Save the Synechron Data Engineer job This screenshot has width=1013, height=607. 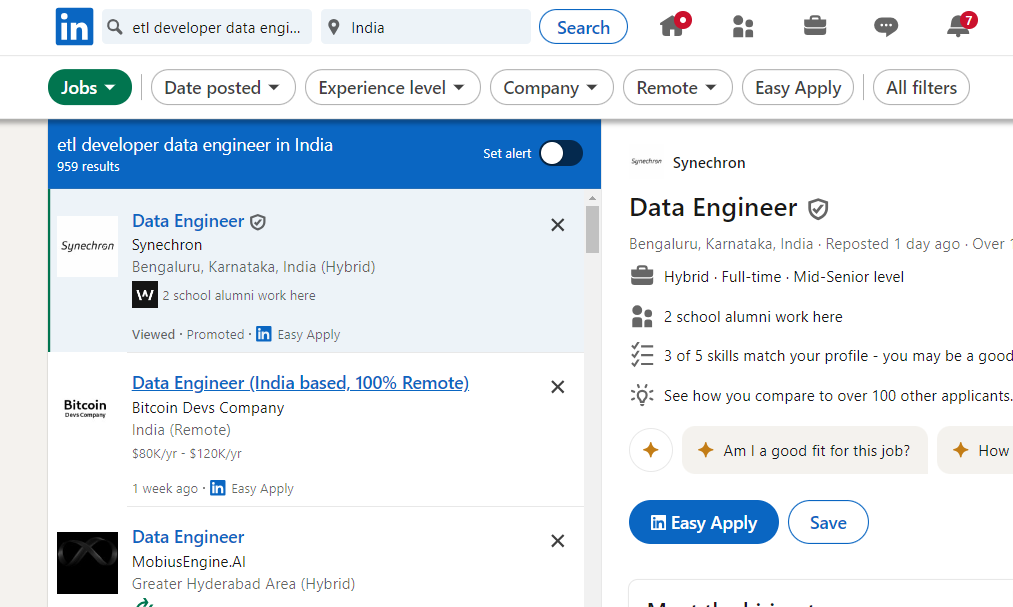coord(828,522)
